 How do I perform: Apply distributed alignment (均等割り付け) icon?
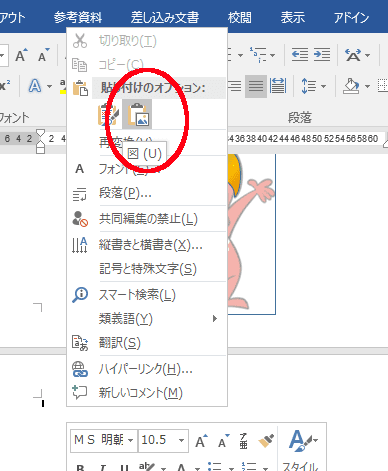tap(278, 86)
